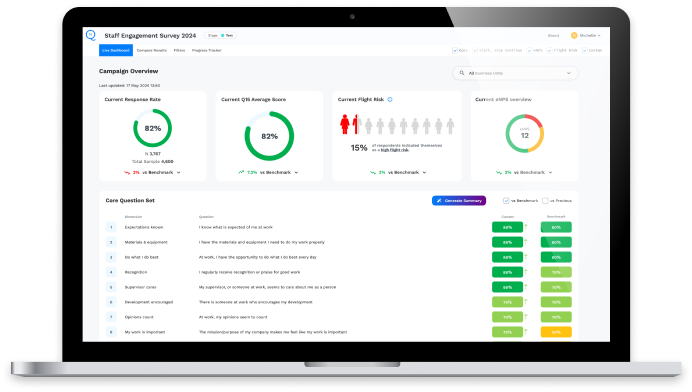The width and height of the screenshot is (692, 392).
Task: Select the Opinions count dimension
Action: 139,317
